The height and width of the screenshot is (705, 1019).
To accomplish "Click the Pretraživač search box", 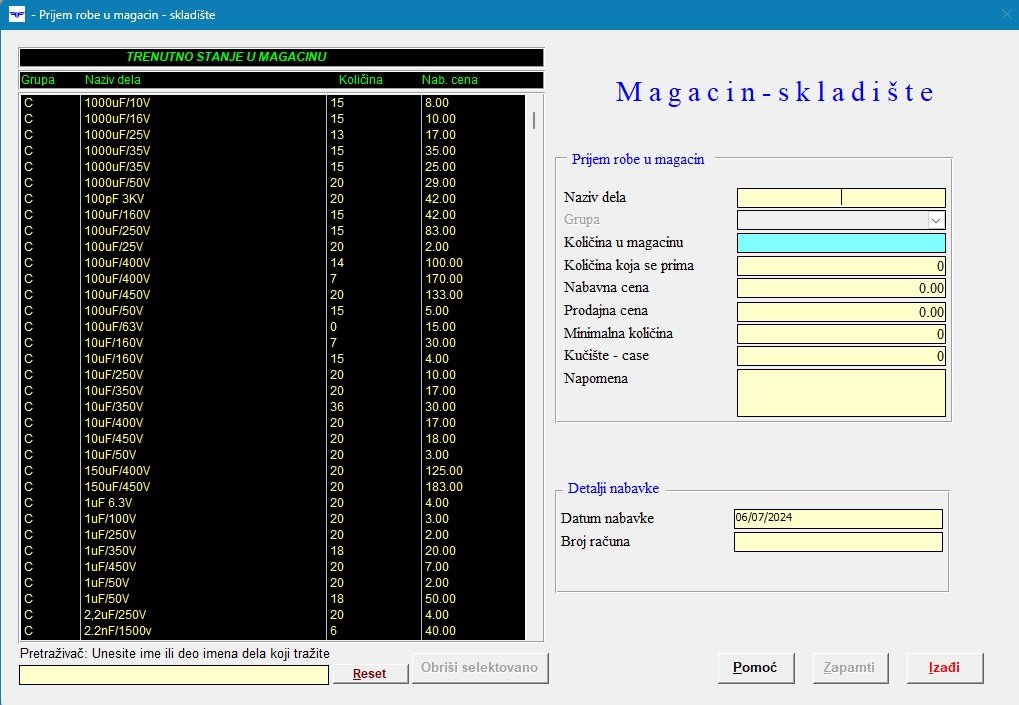I will [173, 675].
